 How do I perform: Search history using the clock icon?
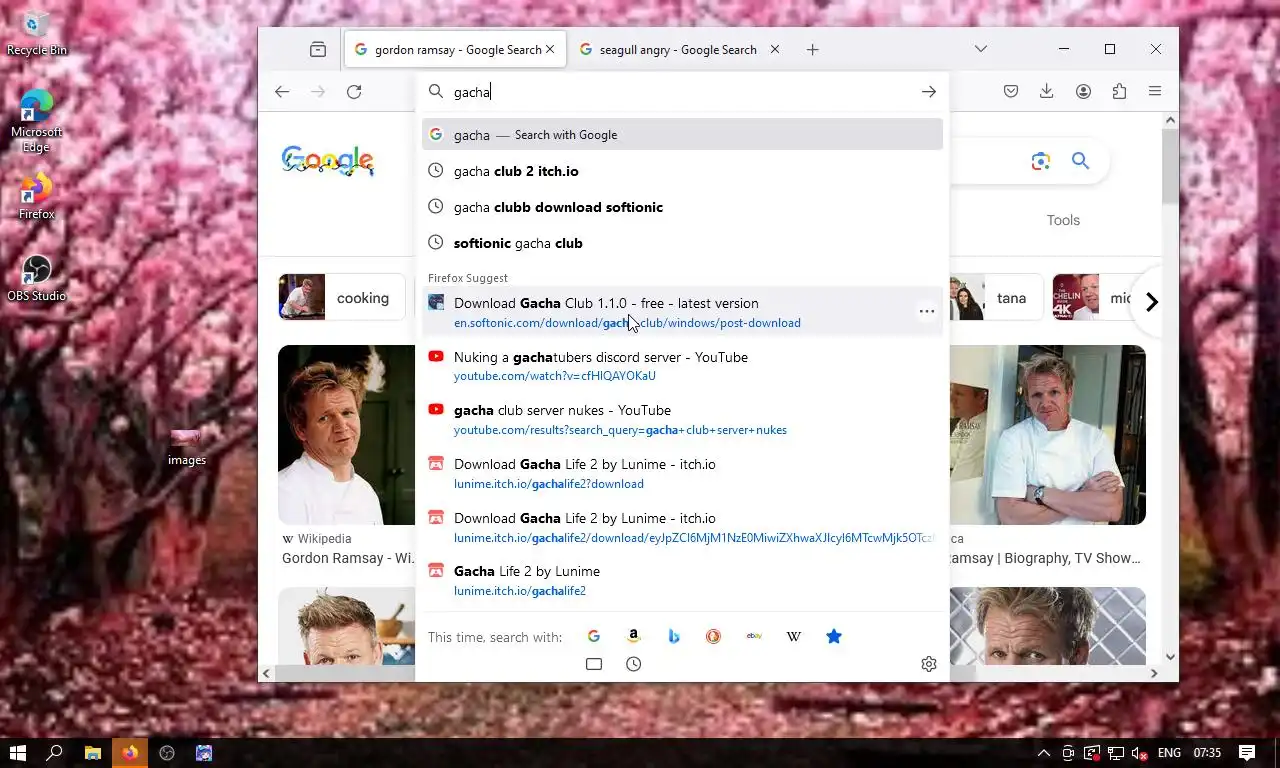tap(633, 664)
